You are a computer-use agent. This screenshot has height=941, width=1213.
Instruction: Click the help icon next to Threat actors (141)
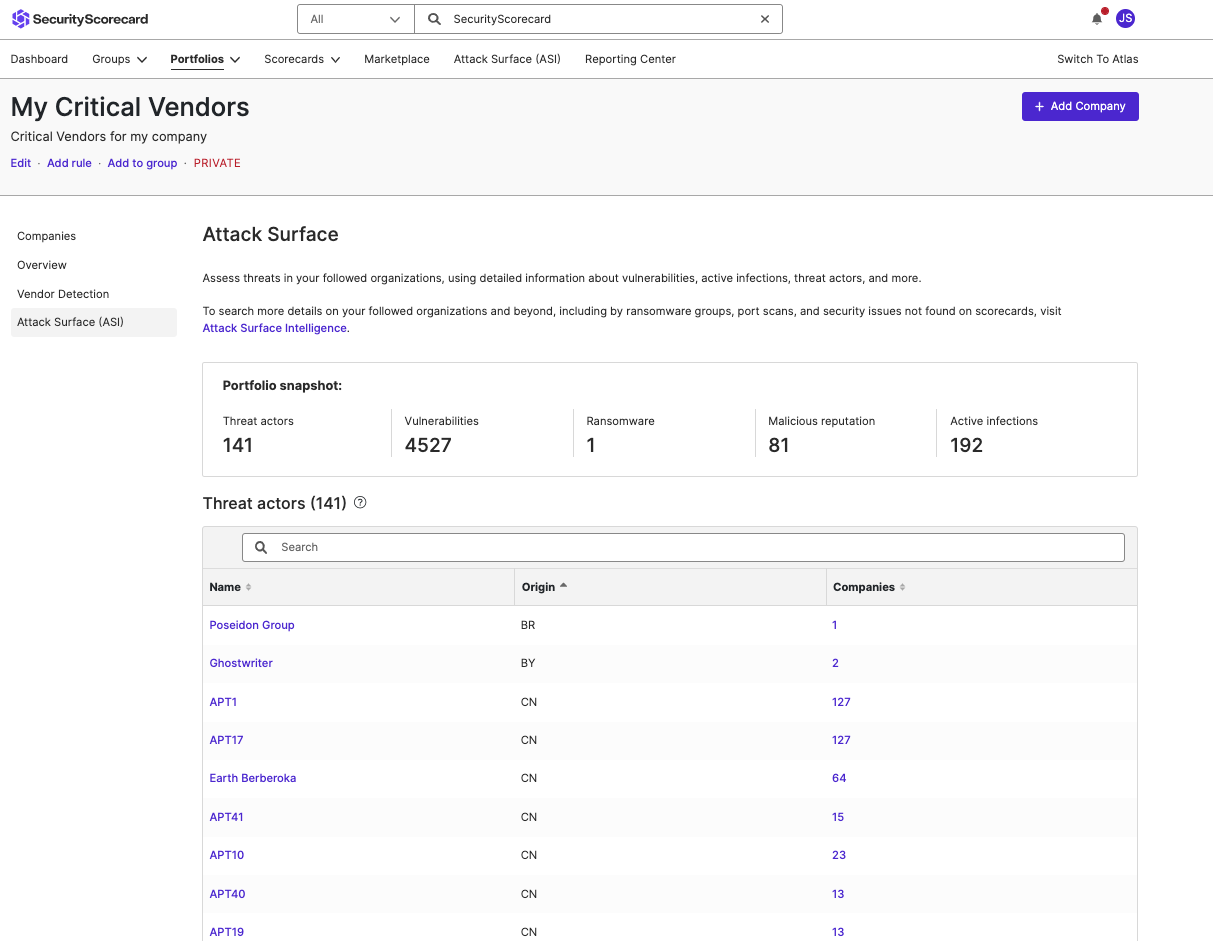pos(360,503)
